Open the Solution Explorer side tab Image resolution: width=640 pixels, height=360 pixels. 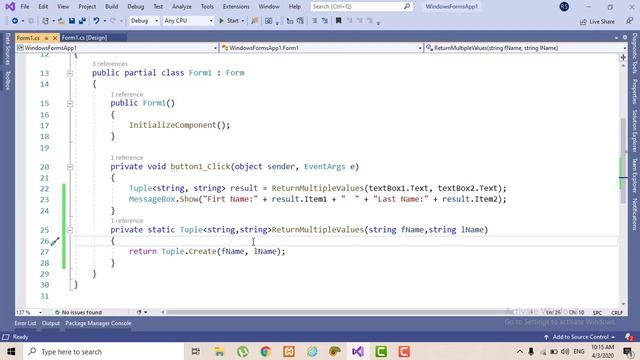(635, 131)
